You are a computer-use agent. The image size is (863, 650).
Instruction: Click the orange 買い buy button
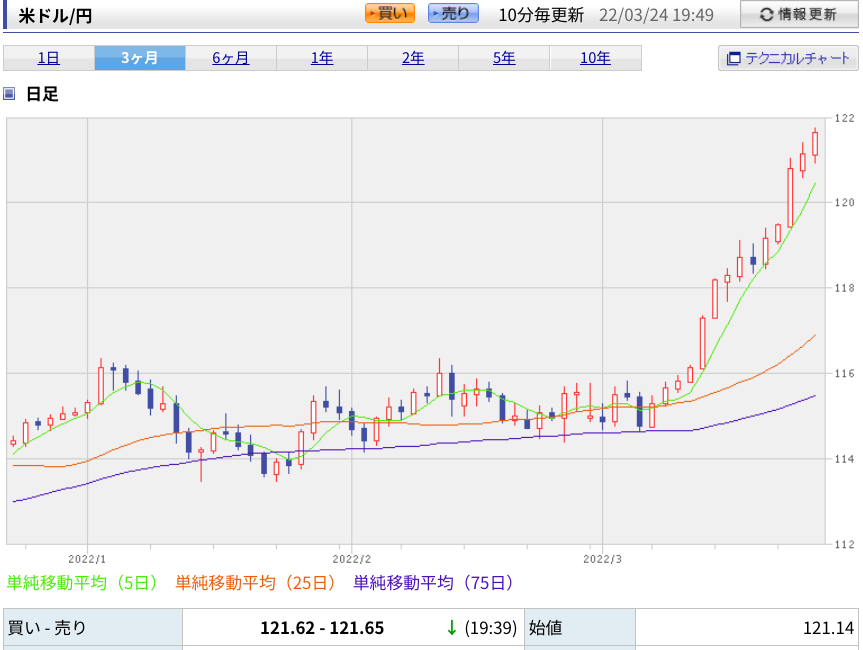pyautogui.click(x=390, y=14)
